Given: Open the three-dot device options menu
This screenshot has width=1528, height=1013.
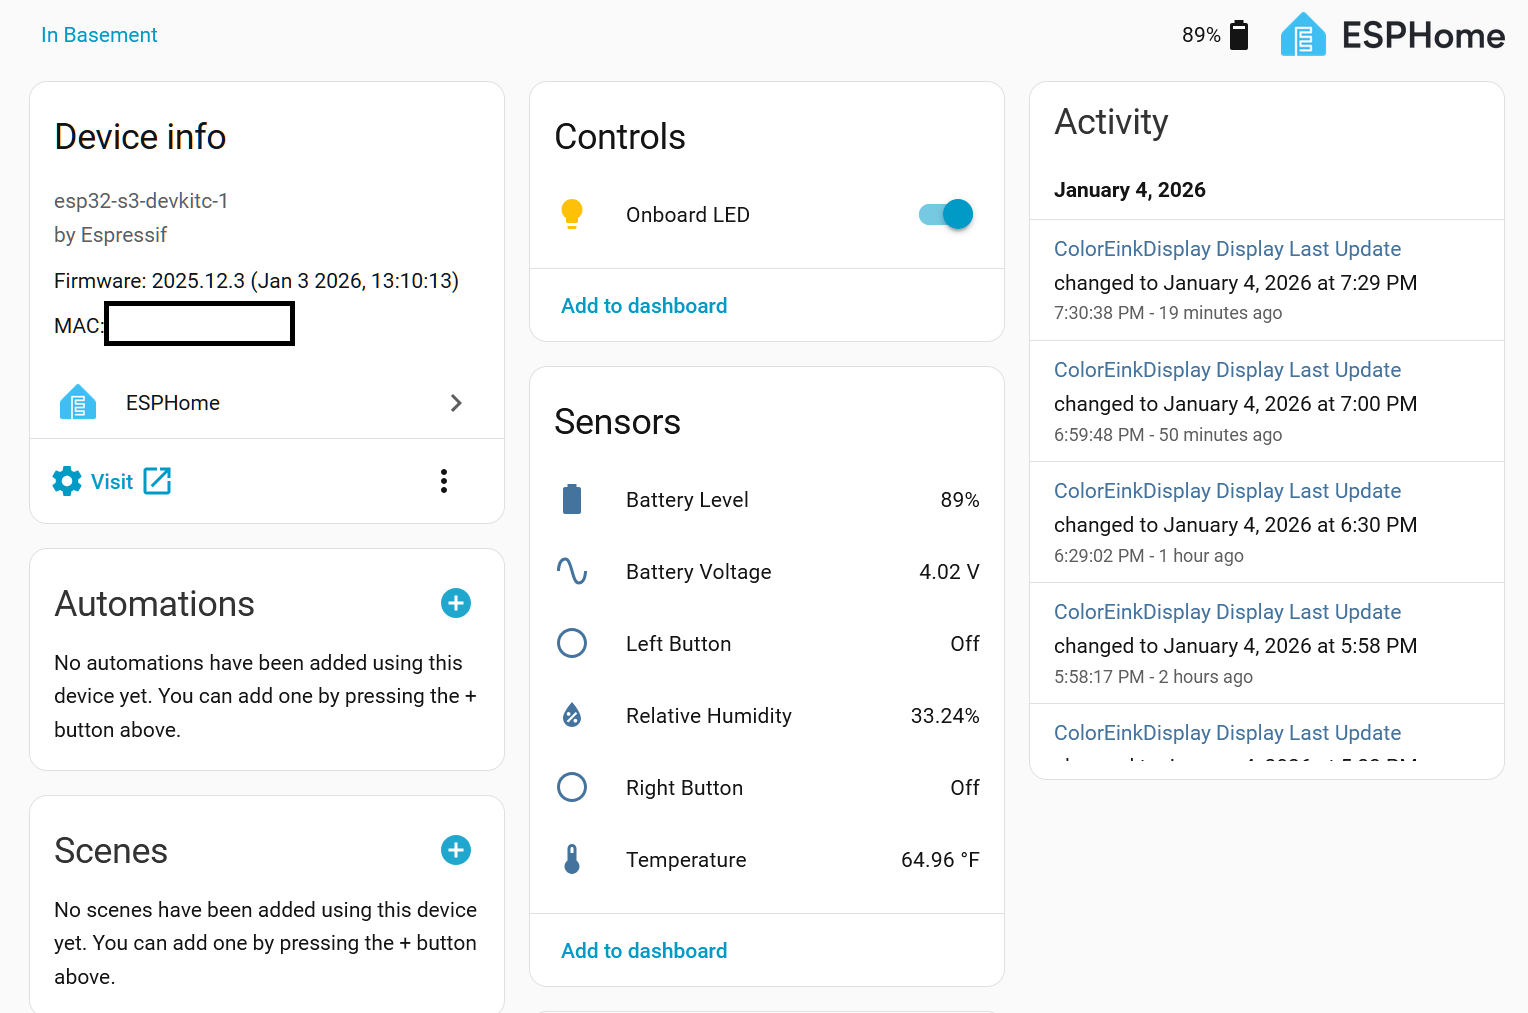Looking at the screenshot, I should (444, 481).
